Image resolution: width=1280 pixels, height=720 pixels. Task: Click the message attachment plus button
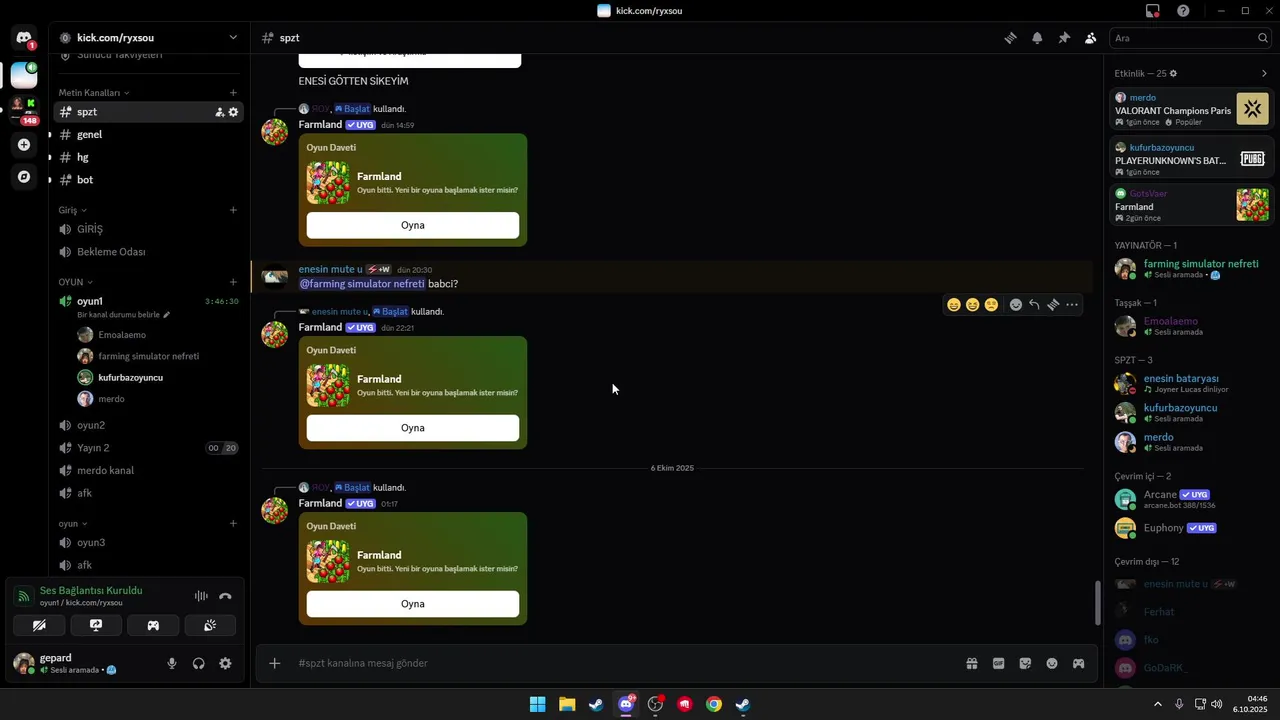(x=274, y=663)
